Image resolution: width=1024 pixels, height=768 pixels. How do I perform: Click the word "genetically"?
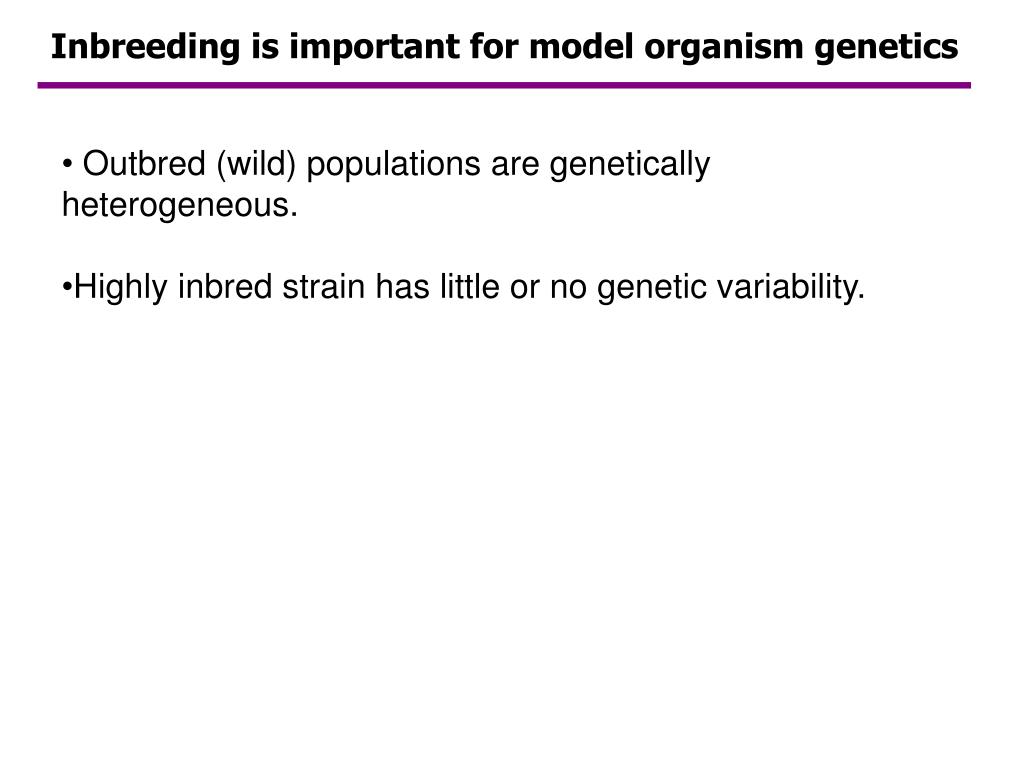(630, 164)
